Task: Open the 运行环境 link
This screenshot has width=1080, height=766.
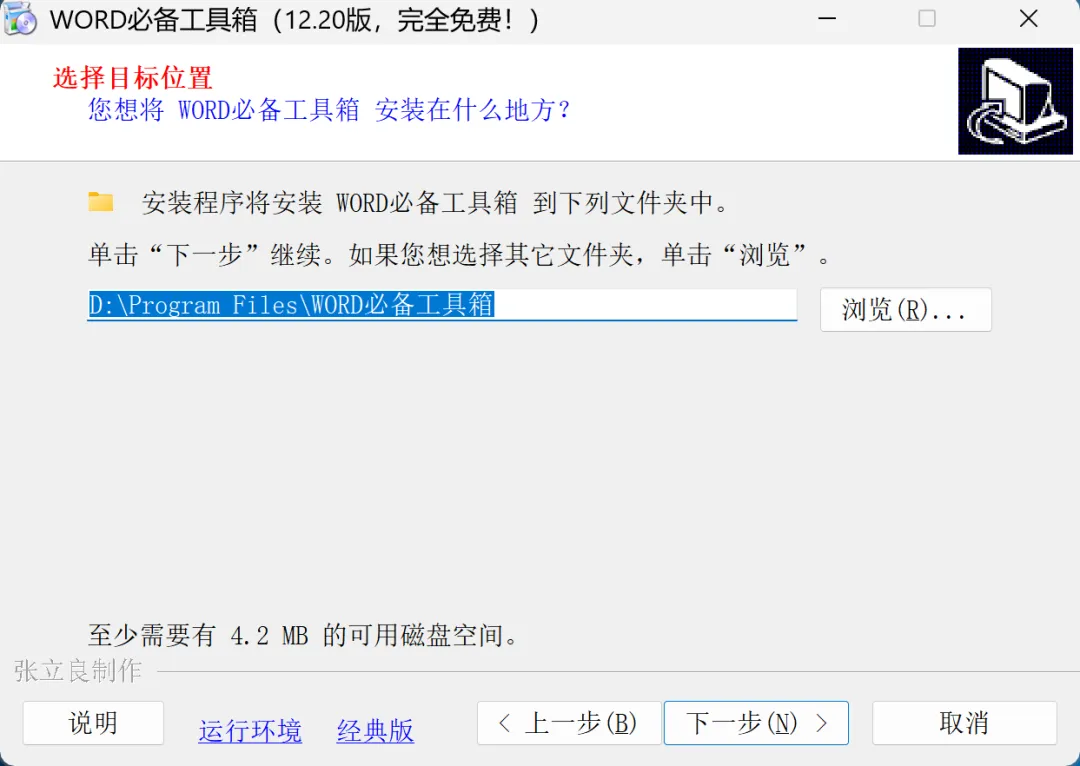Action: tap(250, 731)
